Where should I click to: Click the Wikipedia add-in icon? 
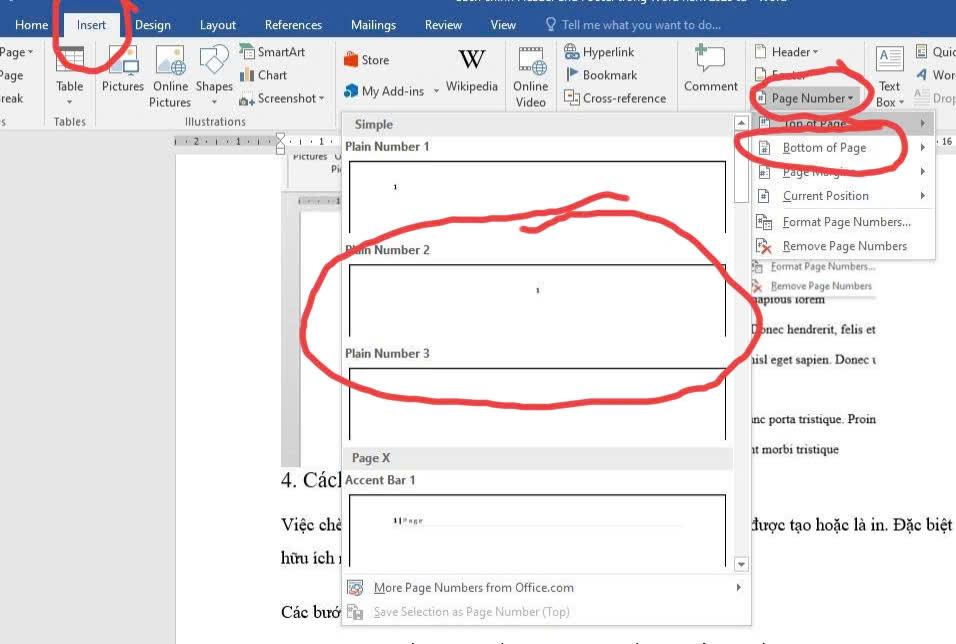coord(472,70)
